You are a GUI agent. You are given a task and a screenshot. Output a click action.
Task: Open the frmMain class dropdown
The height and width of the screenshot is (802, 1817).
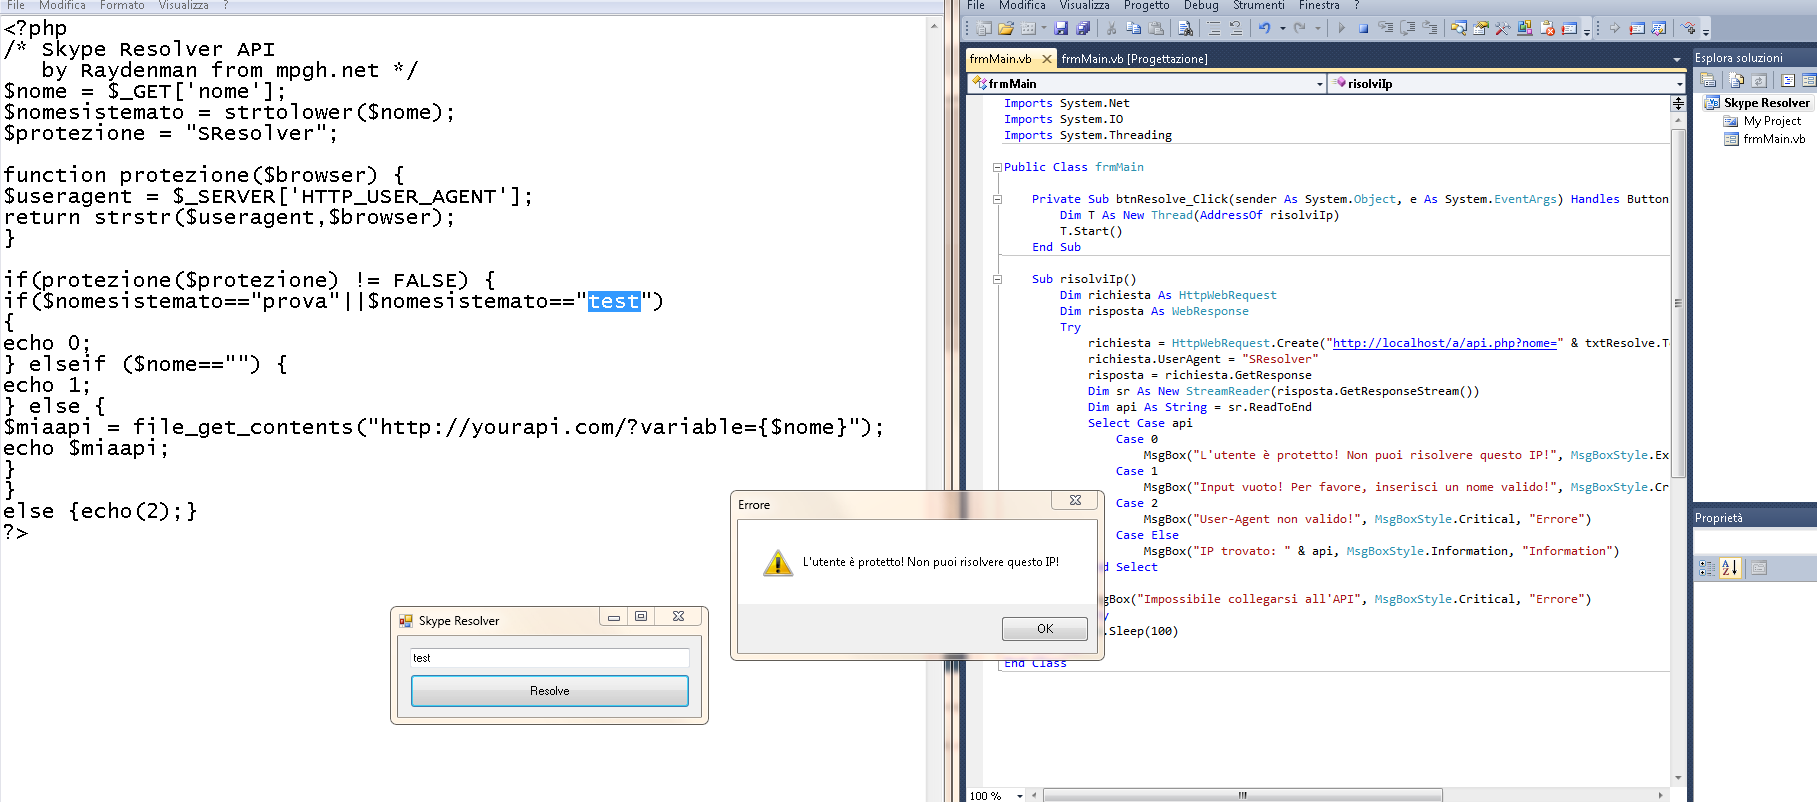coord(1320,84)
